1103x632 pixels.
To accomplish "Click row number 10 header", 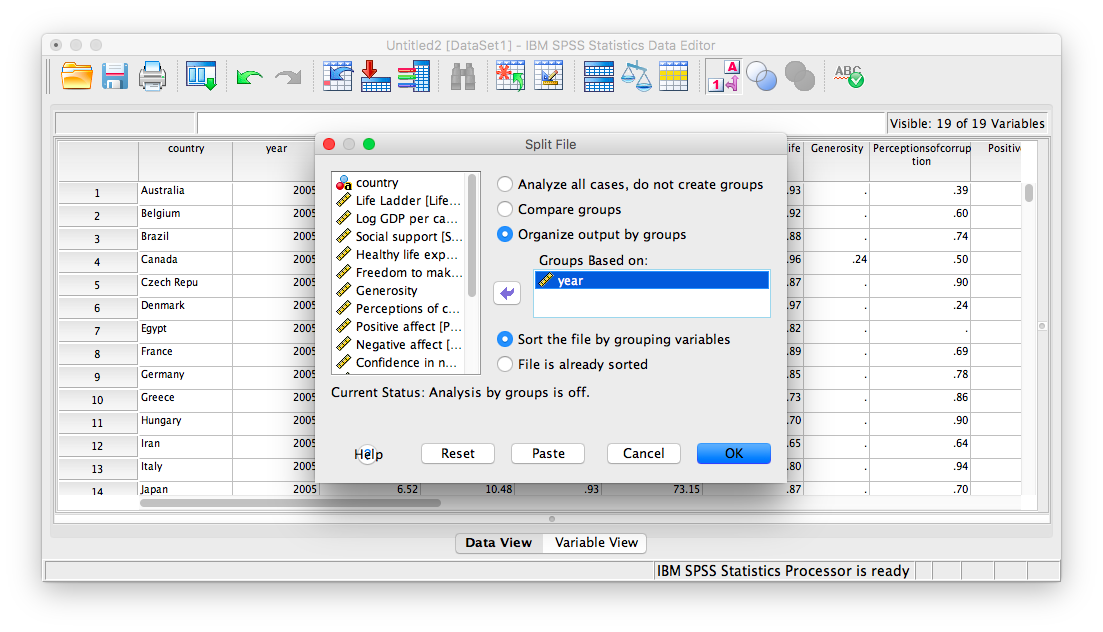I will pos(98,400).
